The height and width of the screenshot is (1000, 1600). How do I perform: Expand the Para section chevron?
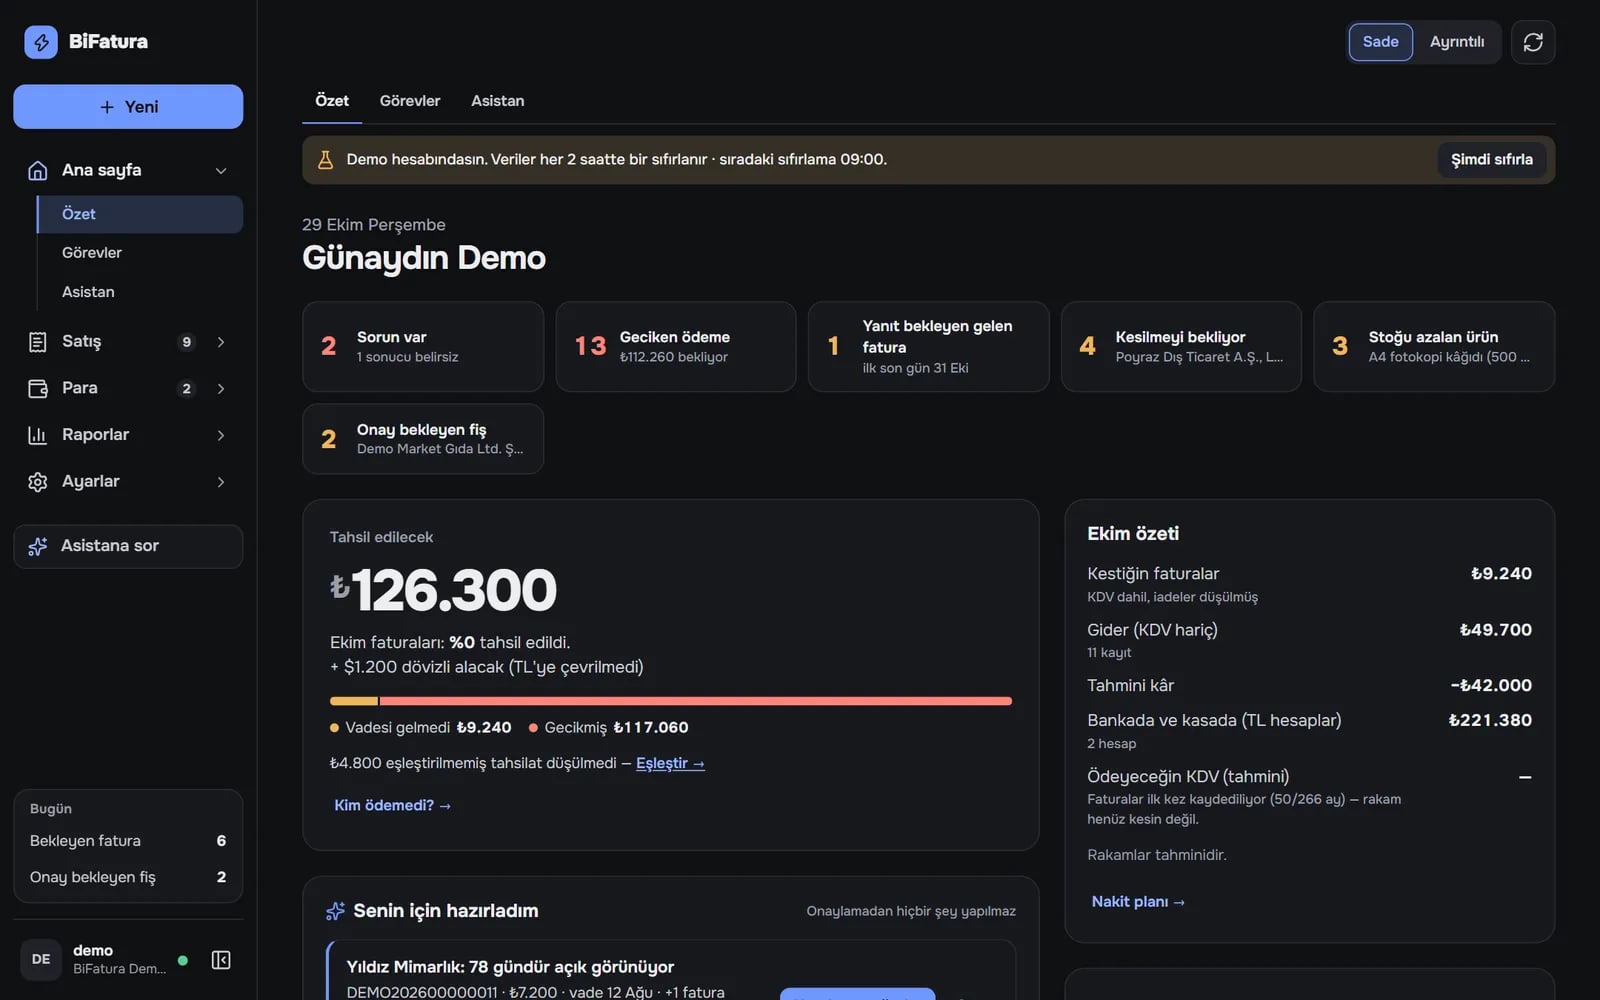pyautogui.click(x=221, y=388)
